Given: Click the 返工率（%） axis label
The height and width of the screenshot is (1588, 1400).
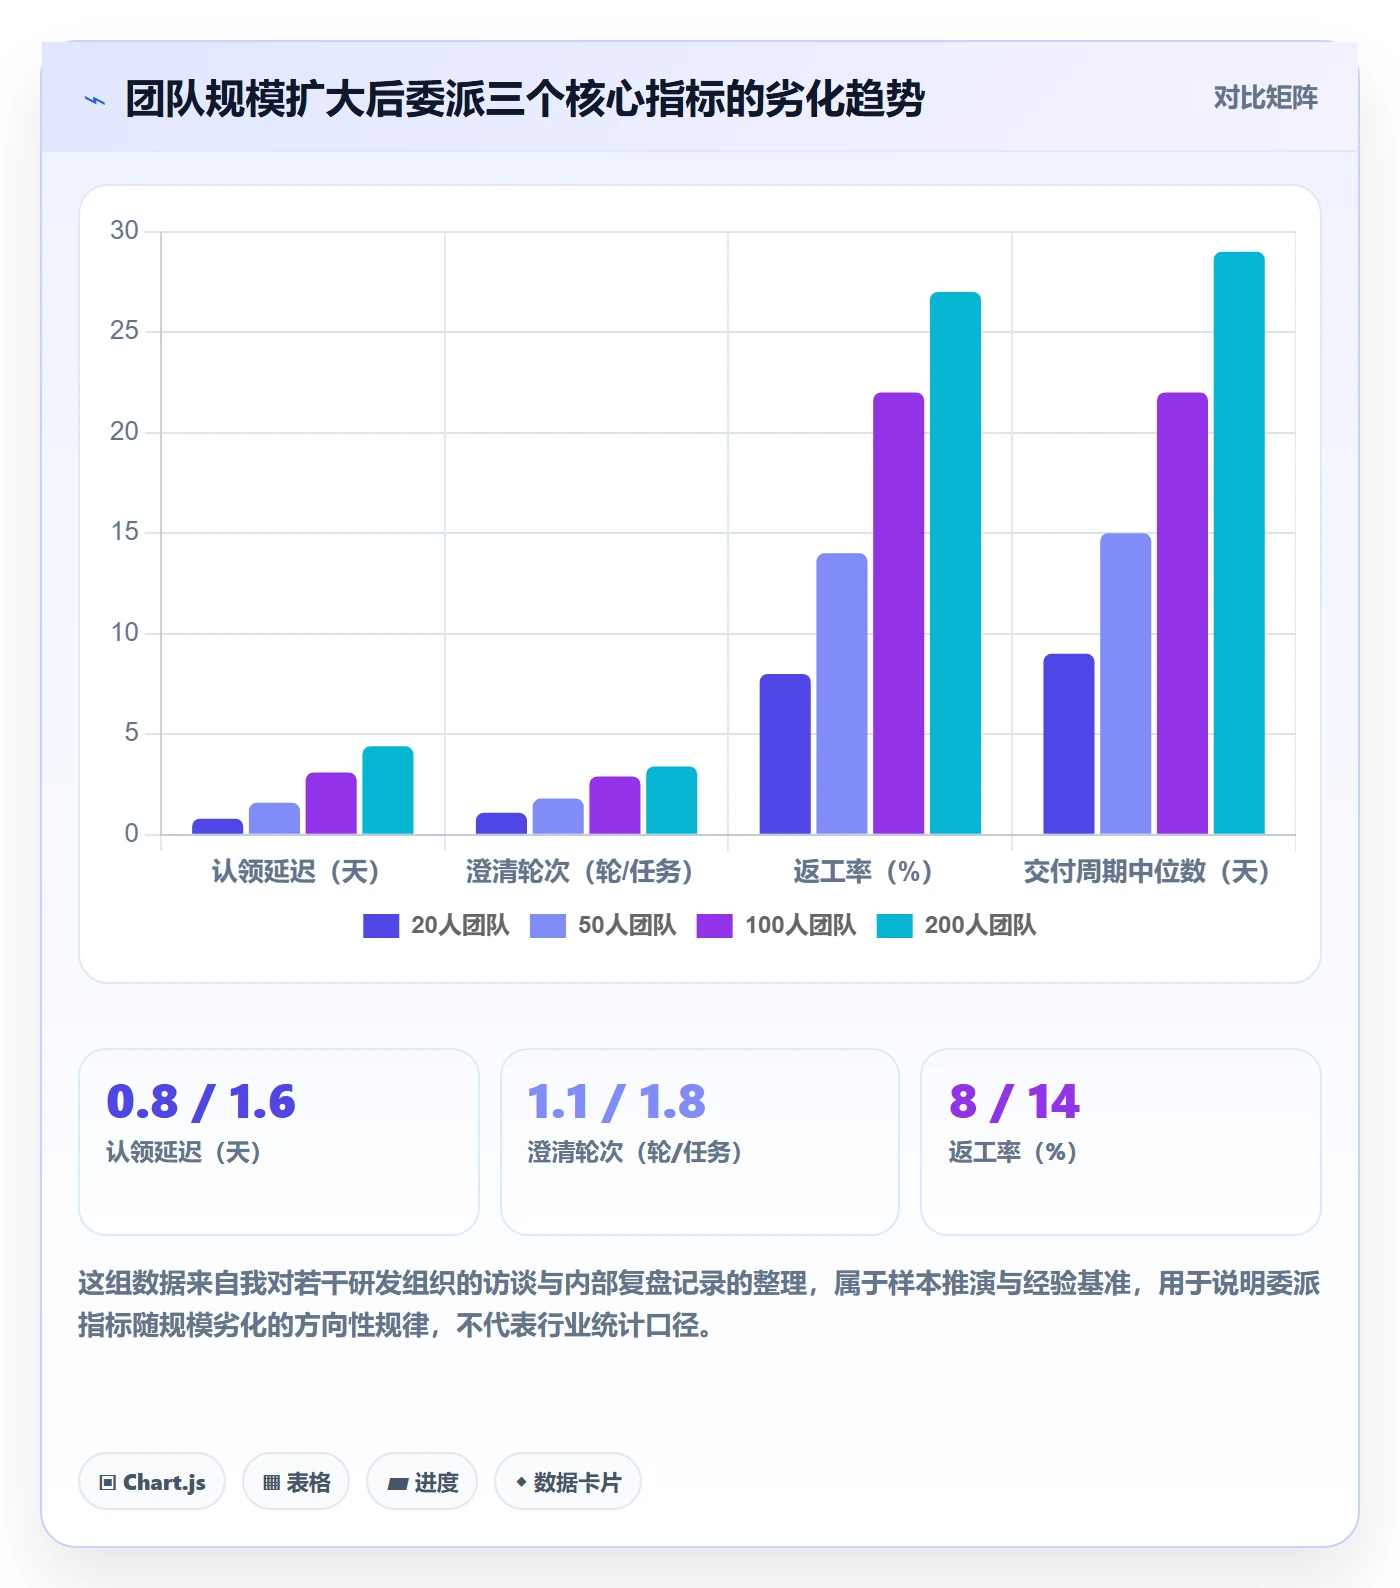Looking at the screenshot, I should pos(863,872).
